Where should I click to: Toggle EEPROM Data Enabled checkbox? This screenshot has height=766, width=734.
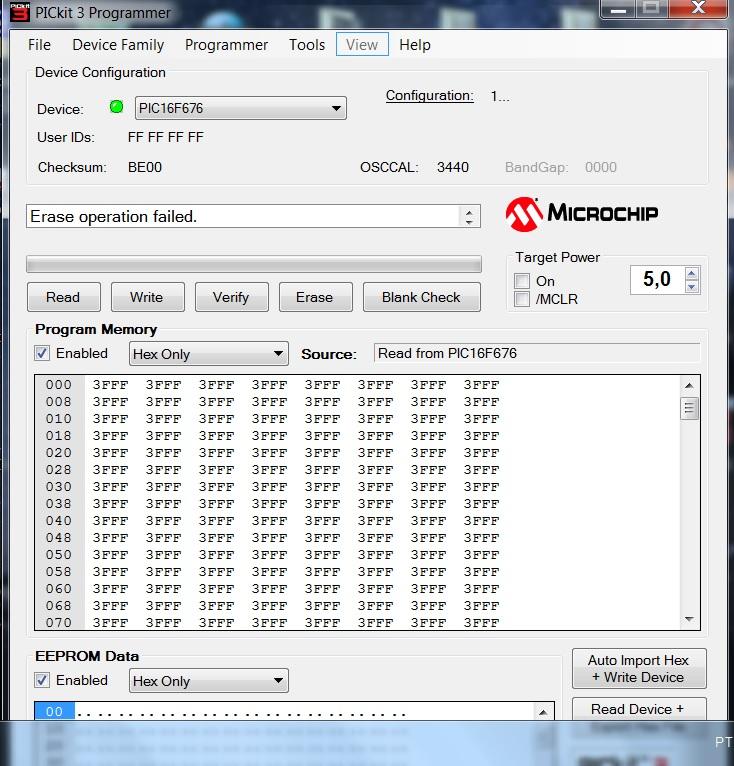(42, 680)
